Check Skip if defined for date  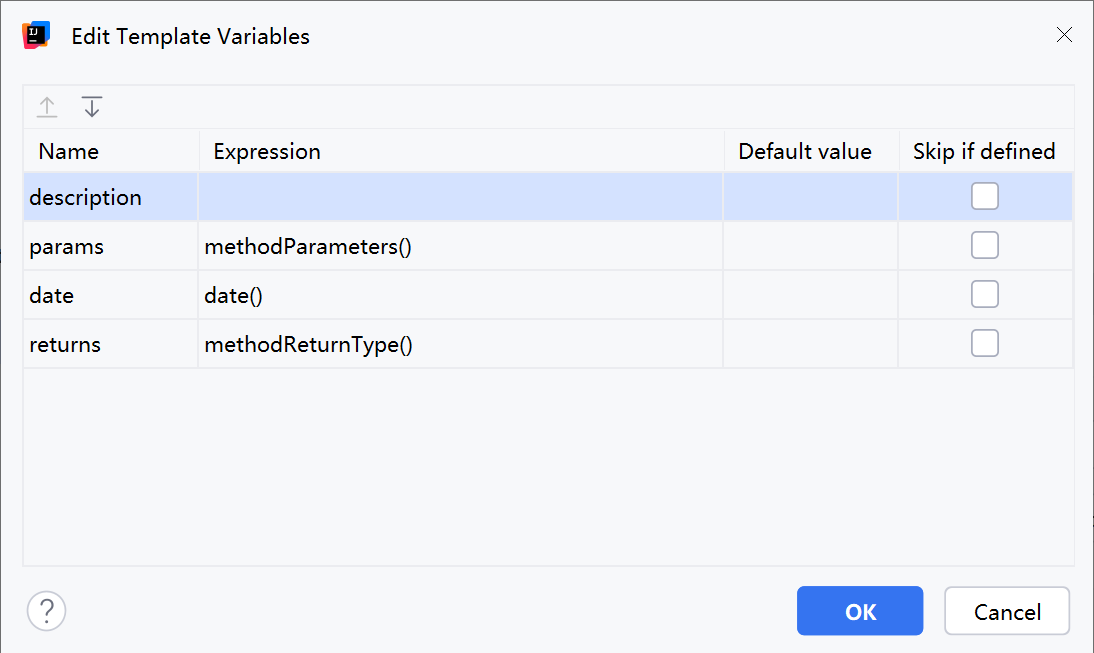(985, 294)
